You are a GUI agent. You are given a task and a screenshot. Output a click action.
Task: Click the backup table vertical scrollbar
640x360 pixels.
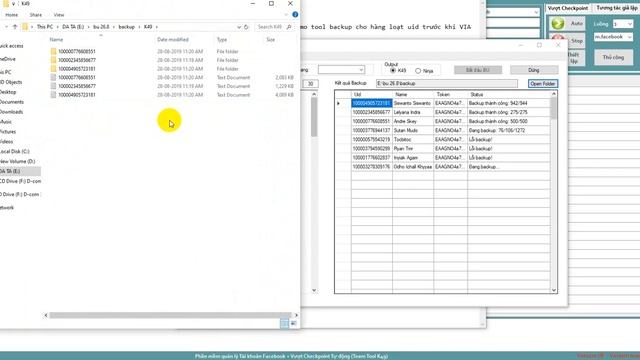[x=554, y=108]
